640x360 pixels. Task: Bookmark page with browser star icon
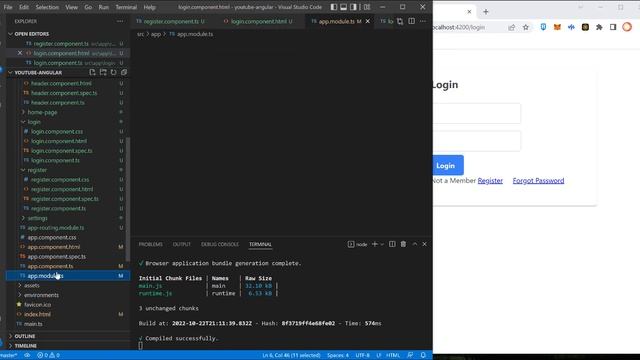point(526,27)
